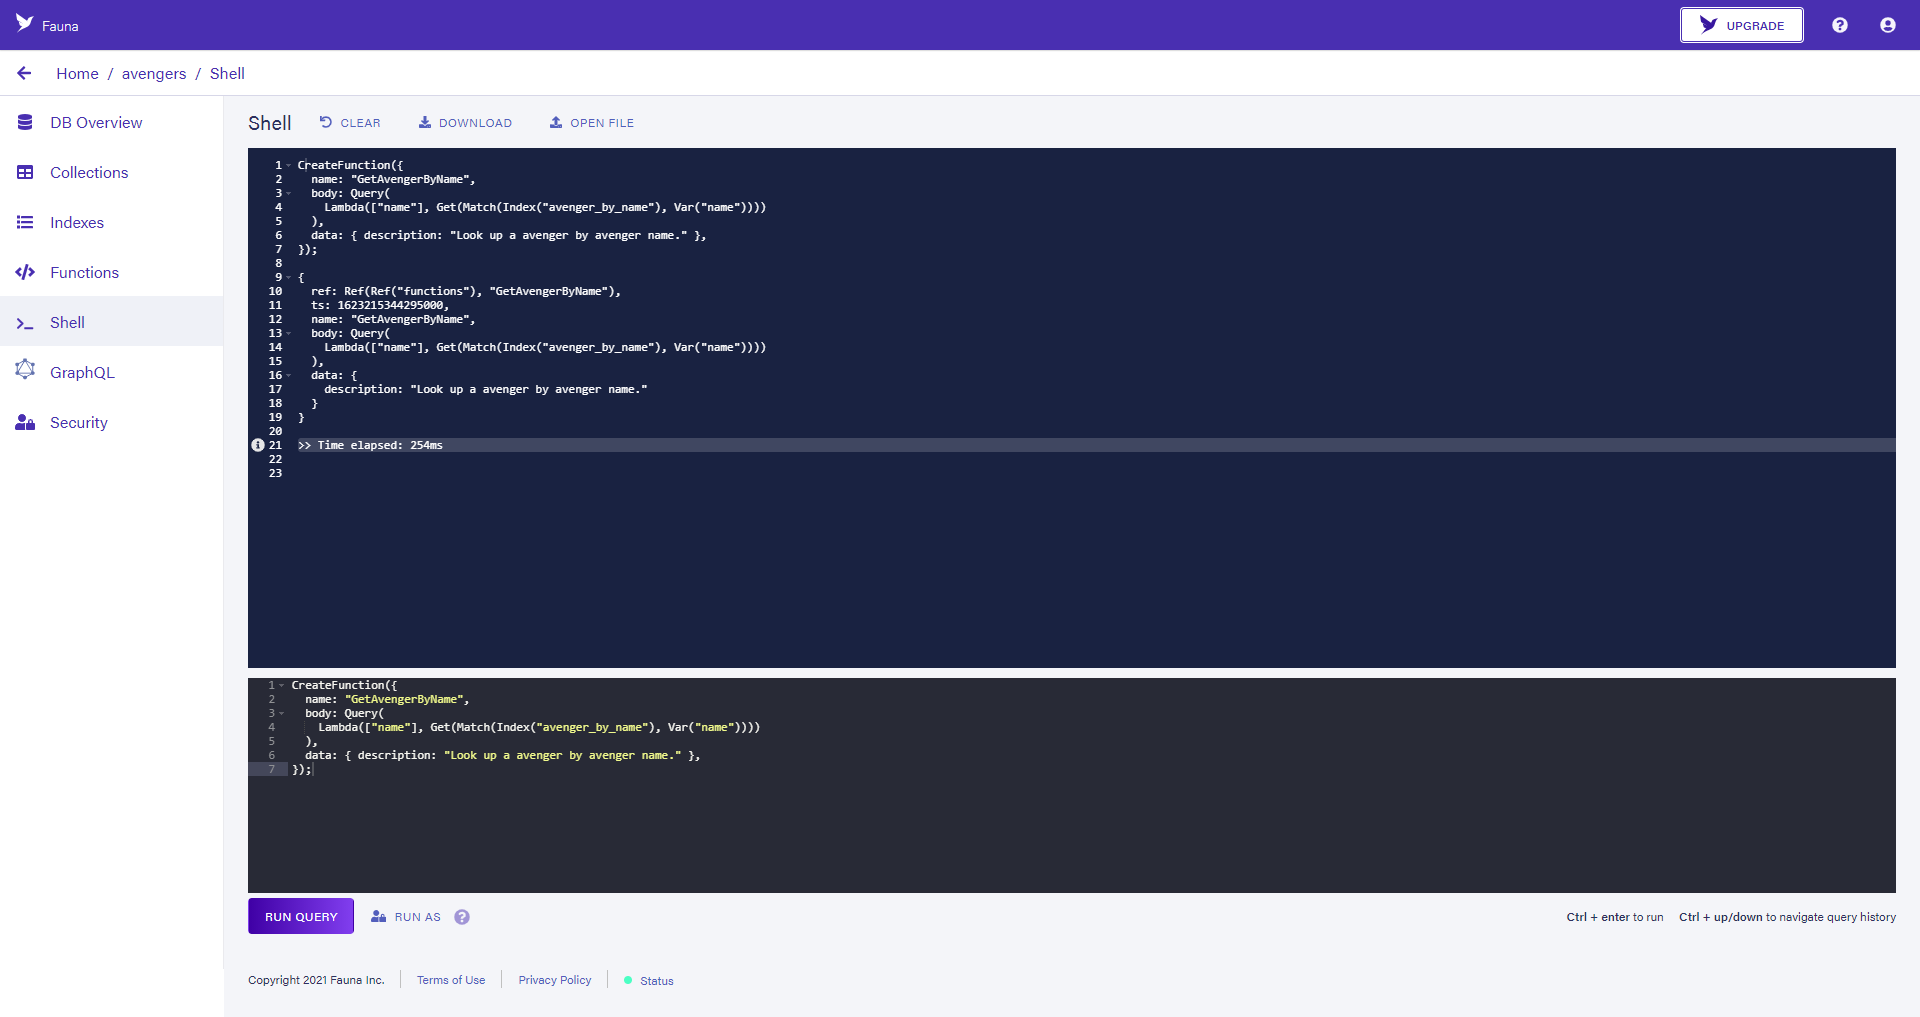Fold the query editor line 3 block

pos(282,713)
